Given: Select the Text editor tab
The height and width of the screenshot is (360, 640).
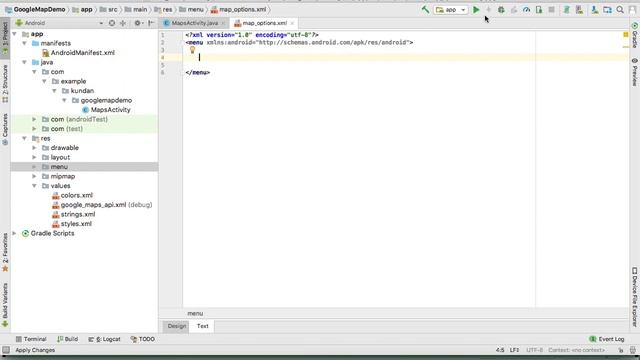Looking at the screenshot, I should click(202, 326).
